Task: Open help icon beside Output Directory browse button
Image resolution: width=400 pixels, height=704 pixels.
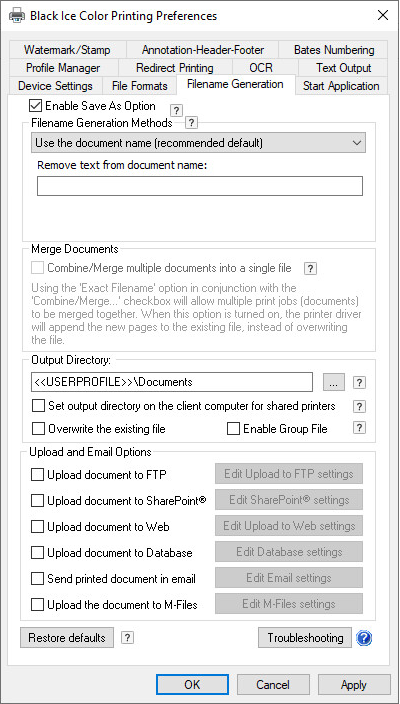Action: tap(359, 383)
